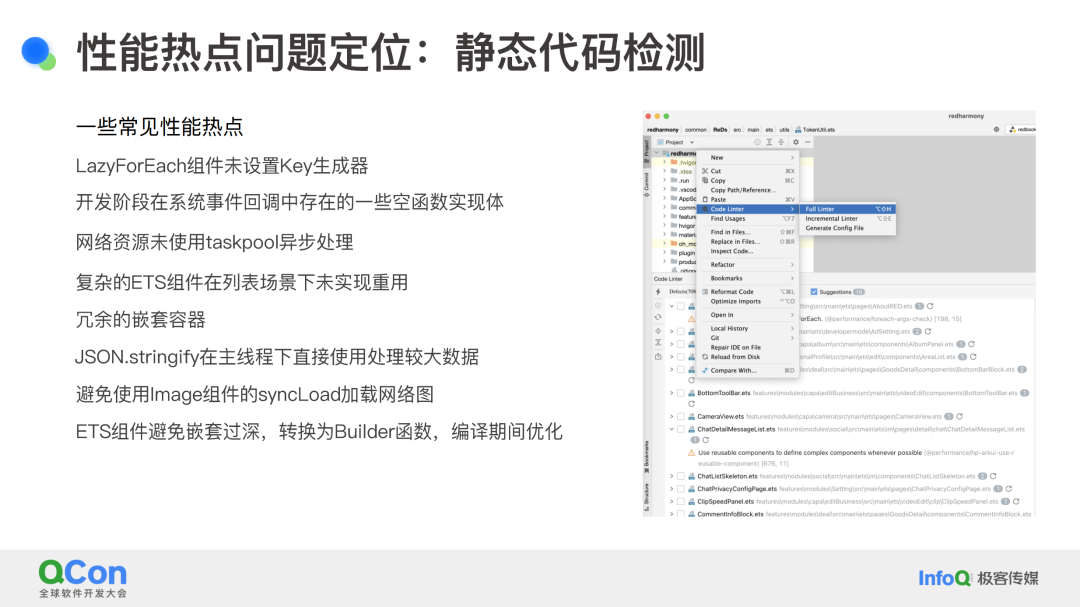Select Full Linter in the submenu
The width and height of the screenshot is (1080, 607).
tap(848, 209)
